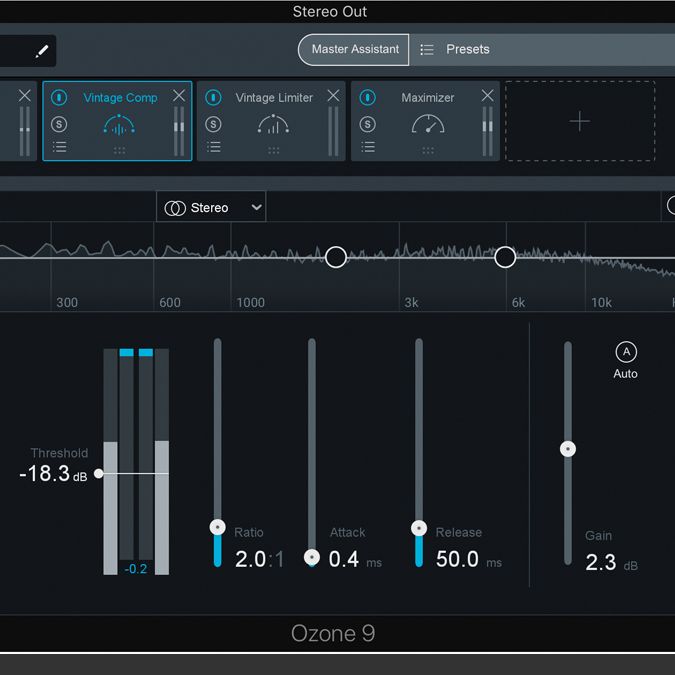The width and height of the screenshot is (675, 675).
Task: Grab the Vintage Comp drag handle dots
Action: pyautogui.click(x=119, y=150)
